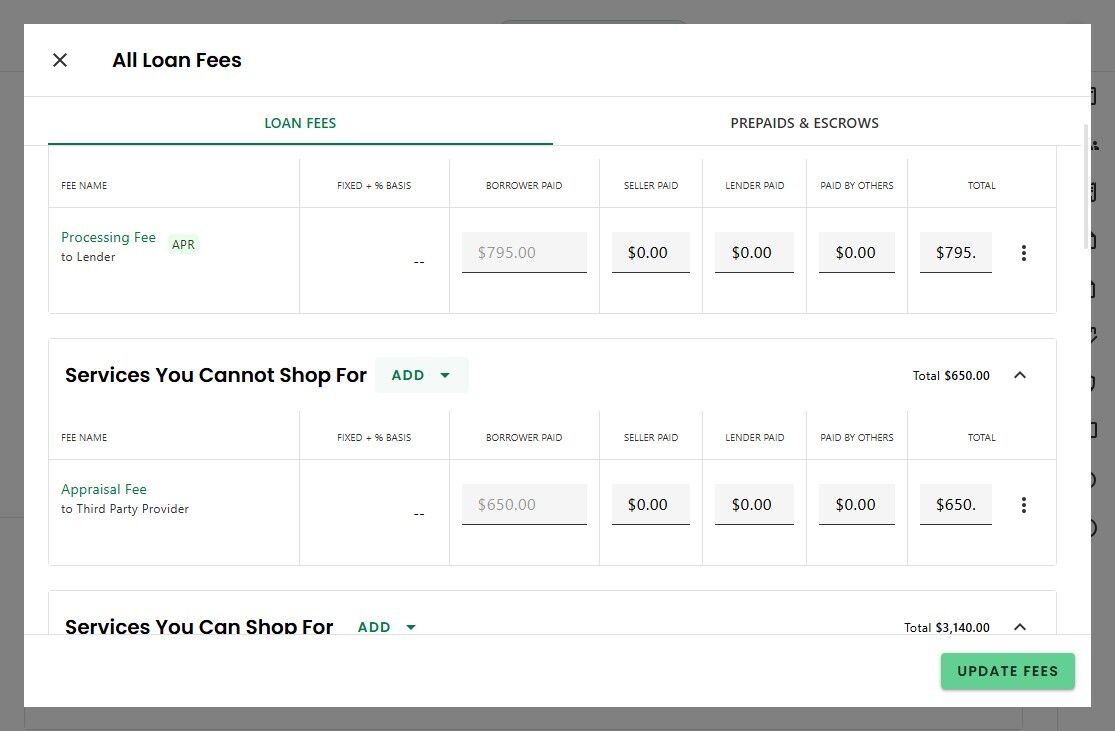Edit Processing Fee Lender Paid amount
This screenshot has height=731, width=1115.
click(753, 253)
